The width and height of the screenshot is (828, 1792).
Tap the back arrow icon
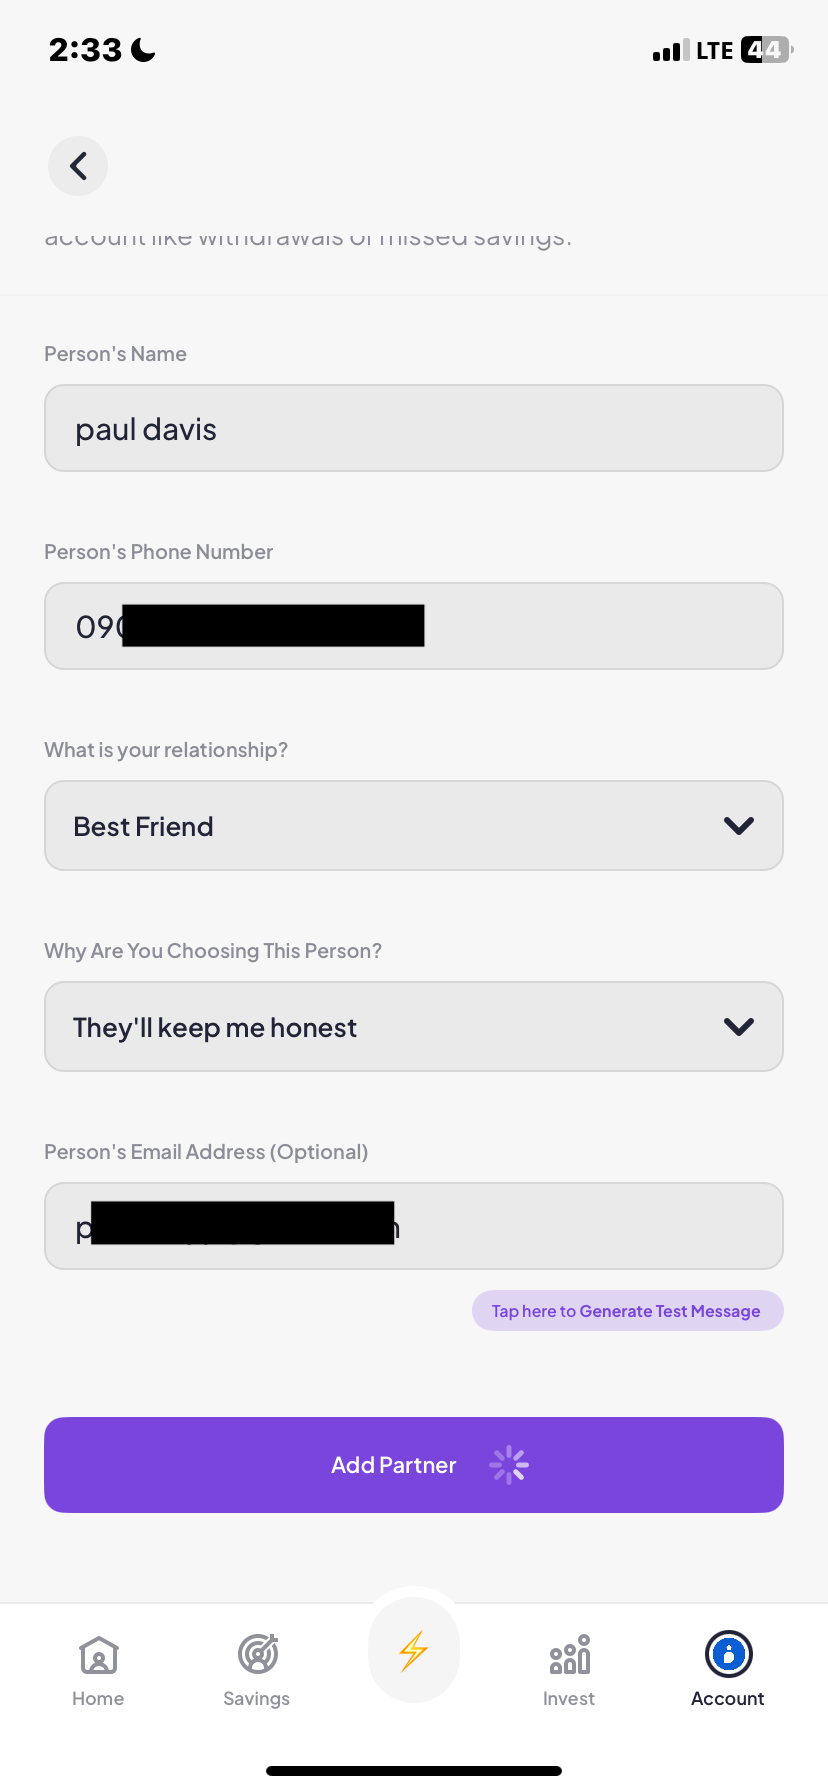[x=78, y=166]
